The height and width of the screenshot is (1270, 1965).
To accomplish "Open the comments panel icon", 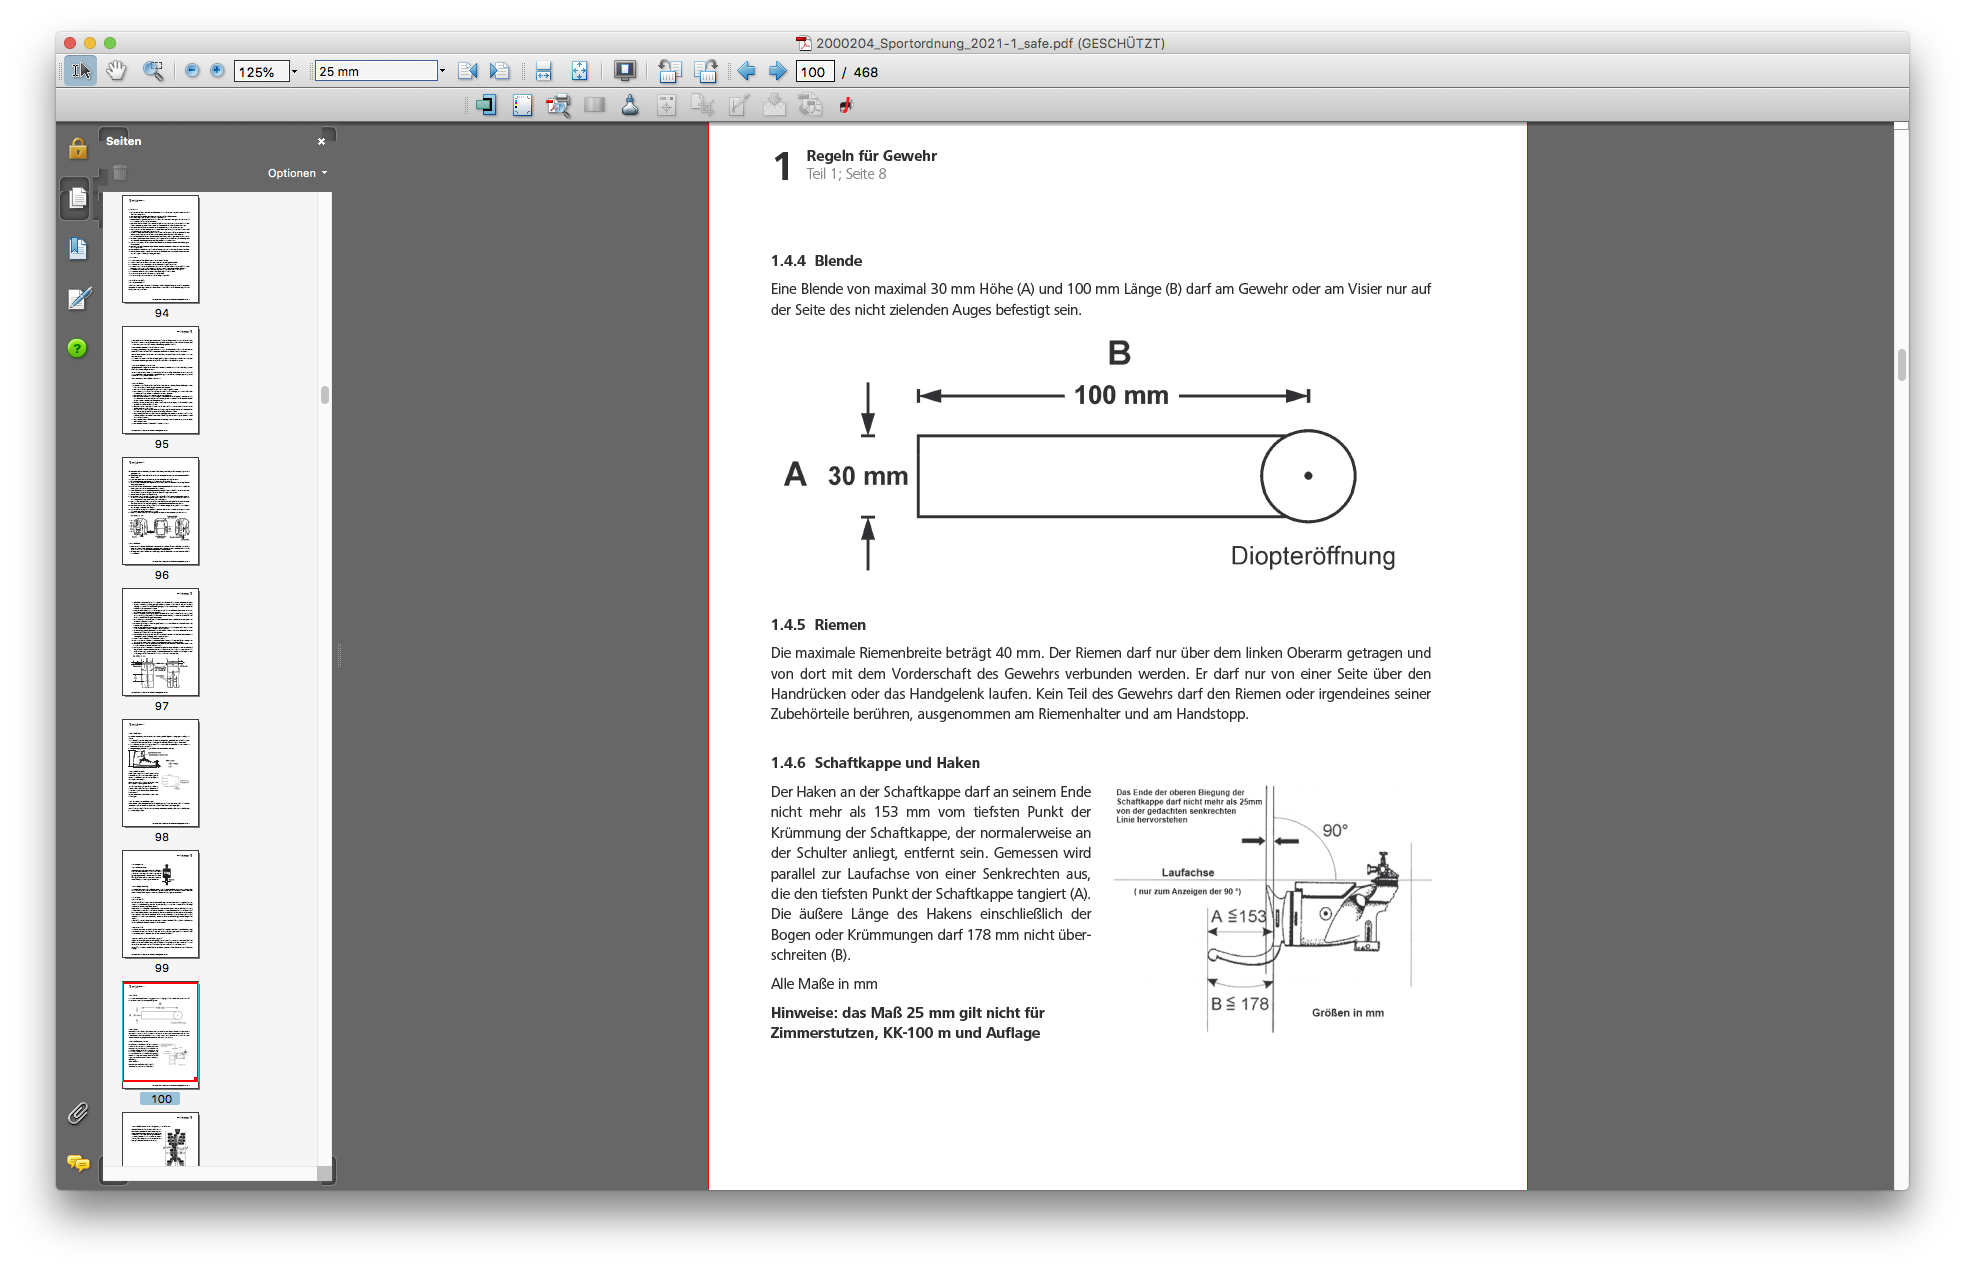I will [x=78, y=1162].
